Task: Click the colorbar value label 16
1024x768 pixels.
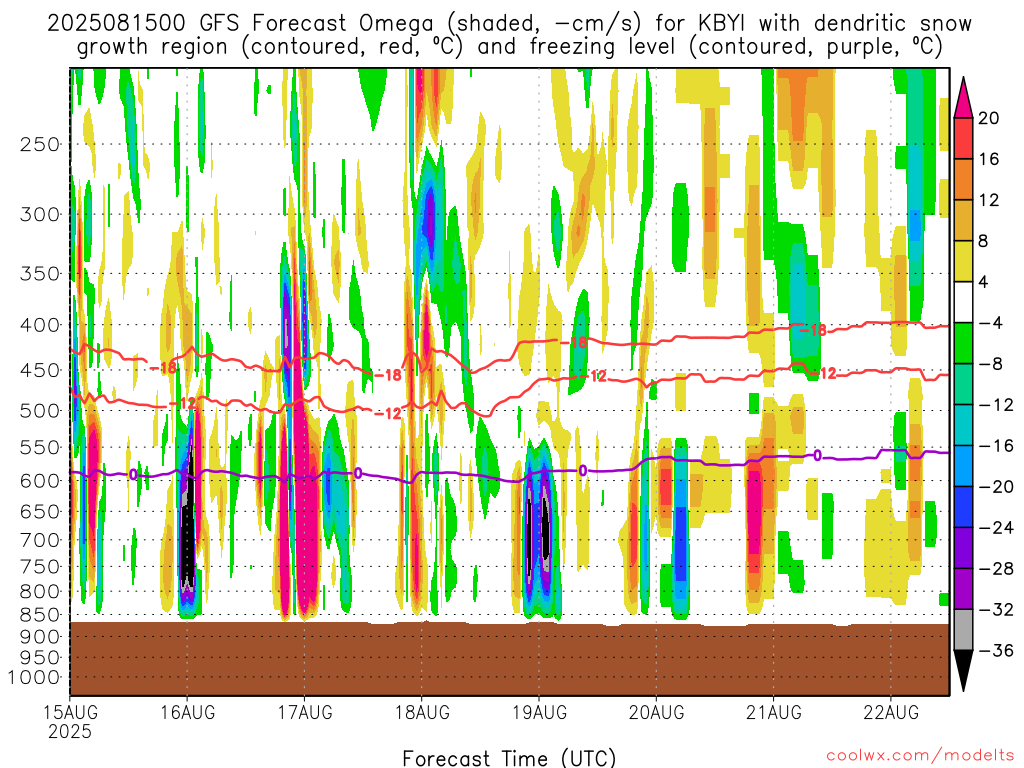Action: pyautogui.click(x=989, y=159)
